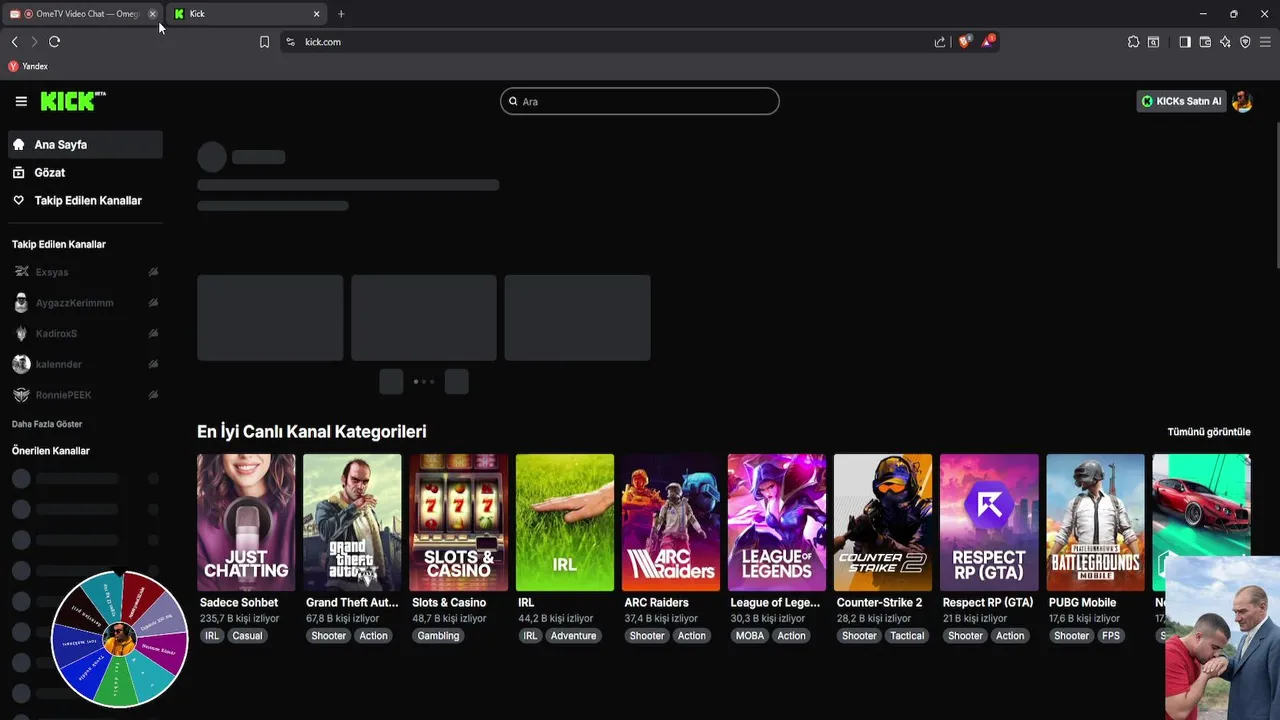Open the IRL category thumbnail
The image size is (1280, 720).
[x=565, y=522]
